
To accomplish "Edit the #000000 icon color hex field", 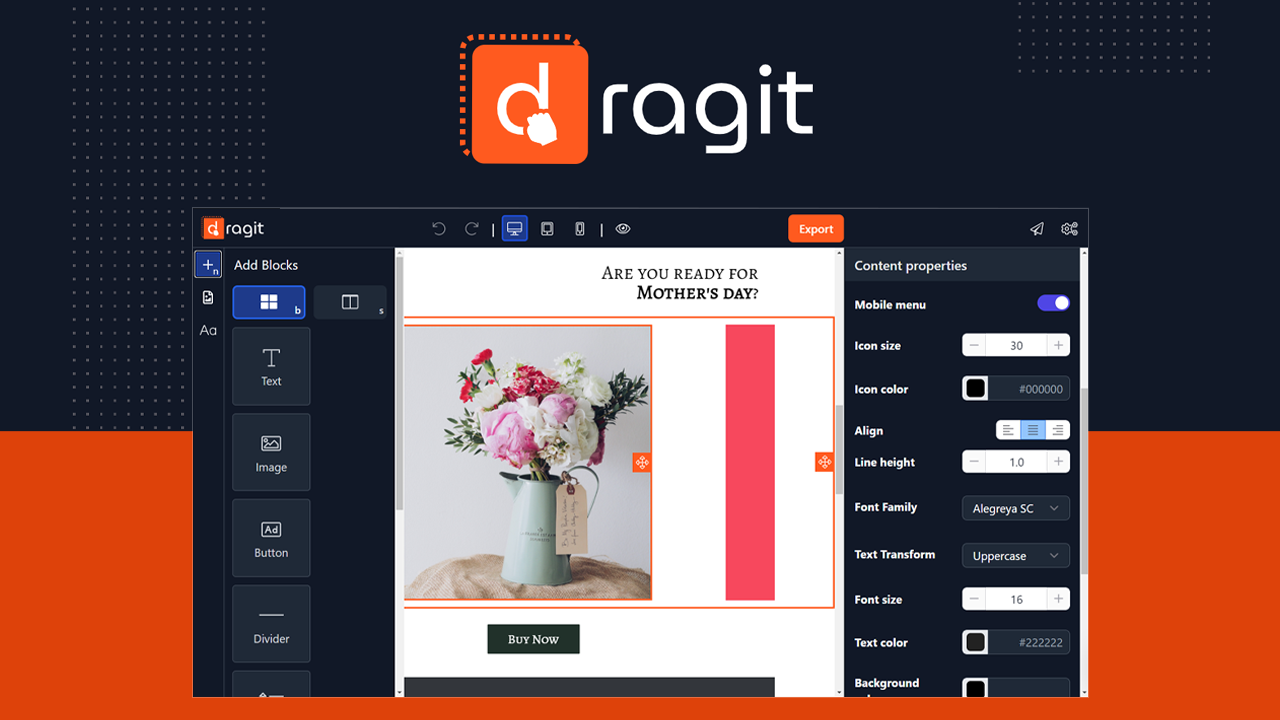I will [x=1029, y=389].
